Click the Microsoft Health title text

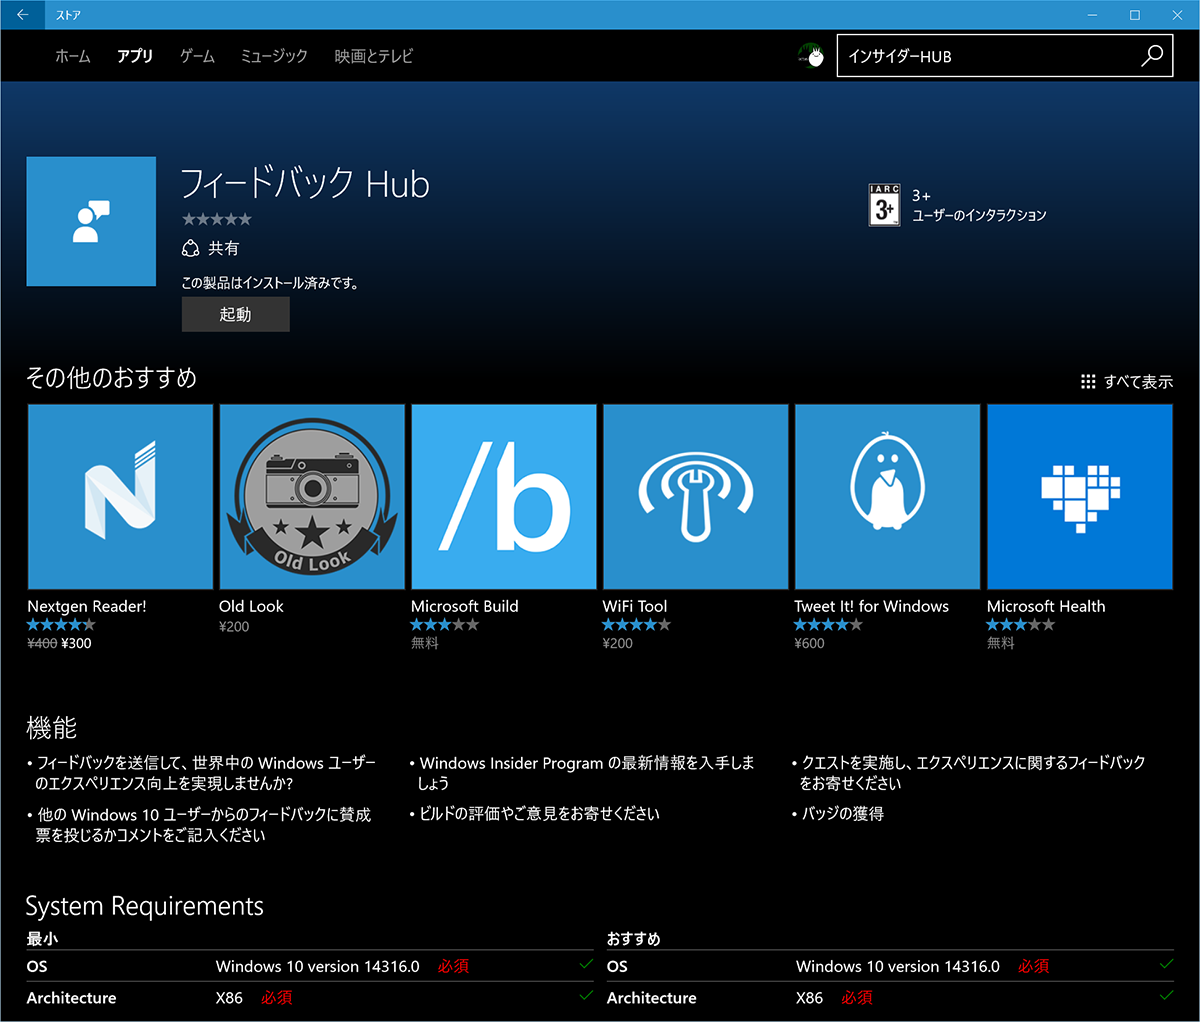(1046, 606)
